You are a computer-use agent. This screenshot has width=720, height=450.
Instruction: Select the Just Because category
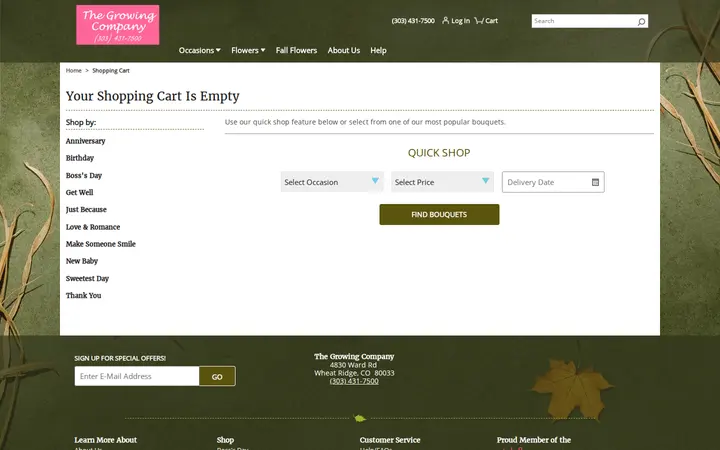(x=86, y=209)
